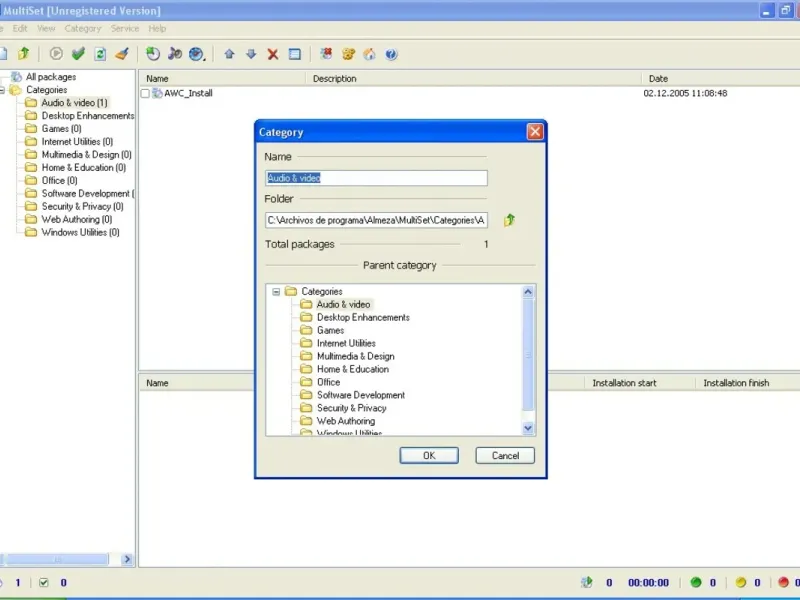Screen dimensions: 800x600
Task: Click the blue question mark help icon
Action: (x=391, y=54)
